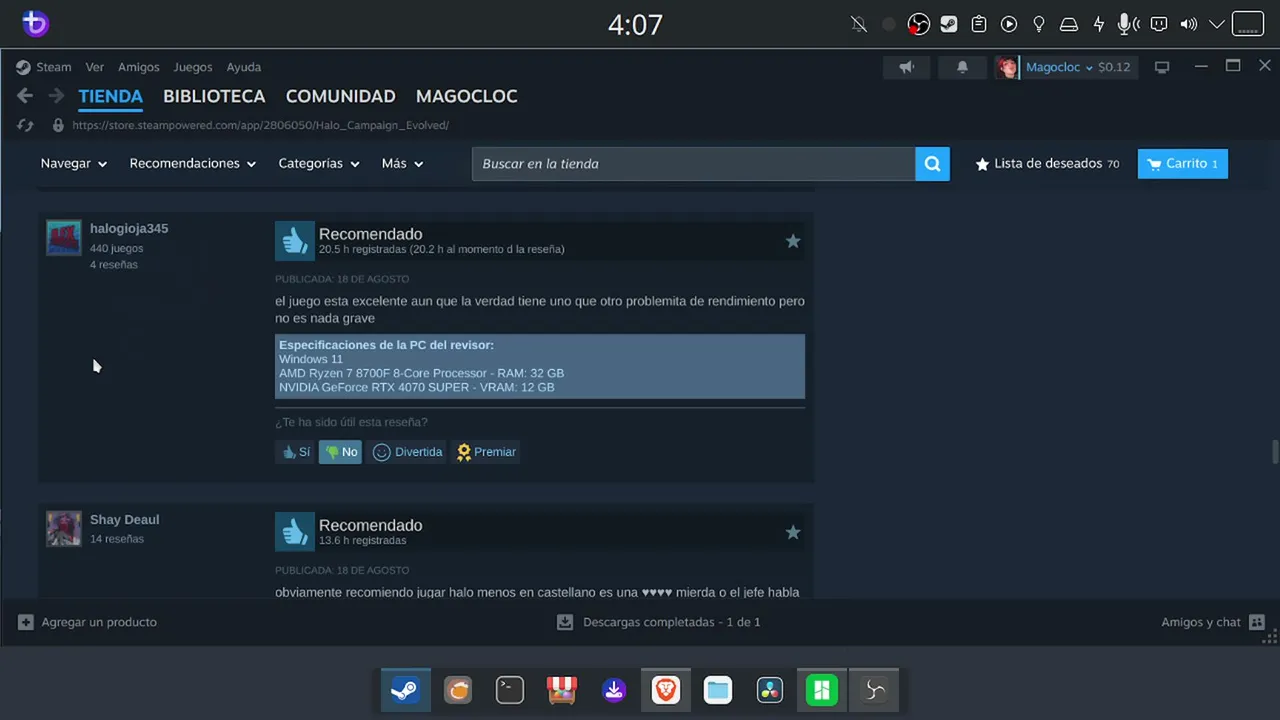Switch to Big Picture mode monitor icon
This screenshot has height=720, width=1280.
(1162, 67)
